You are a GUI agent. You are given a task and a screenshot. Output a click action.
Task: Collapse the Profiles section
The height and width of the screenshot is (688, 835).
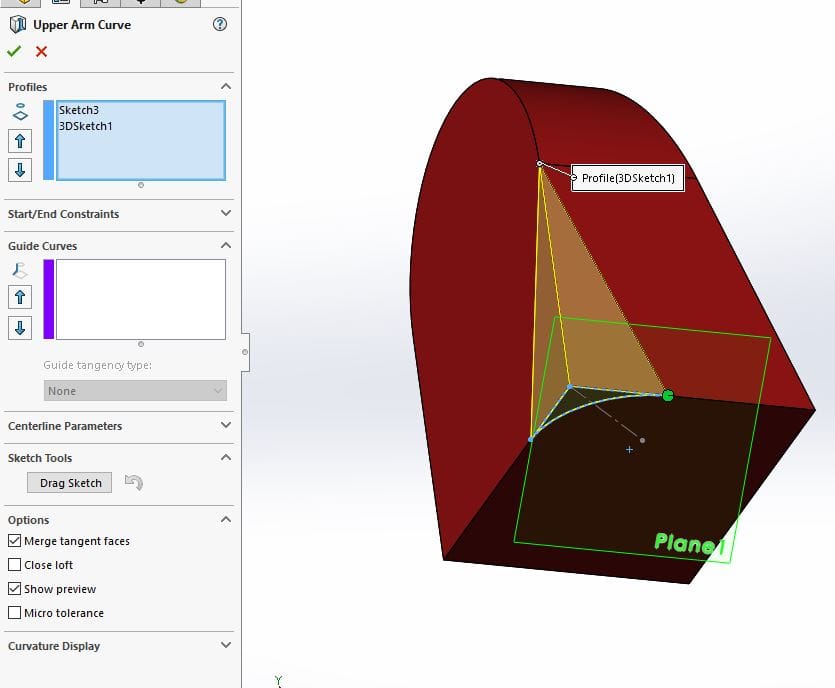pos(226,86)
